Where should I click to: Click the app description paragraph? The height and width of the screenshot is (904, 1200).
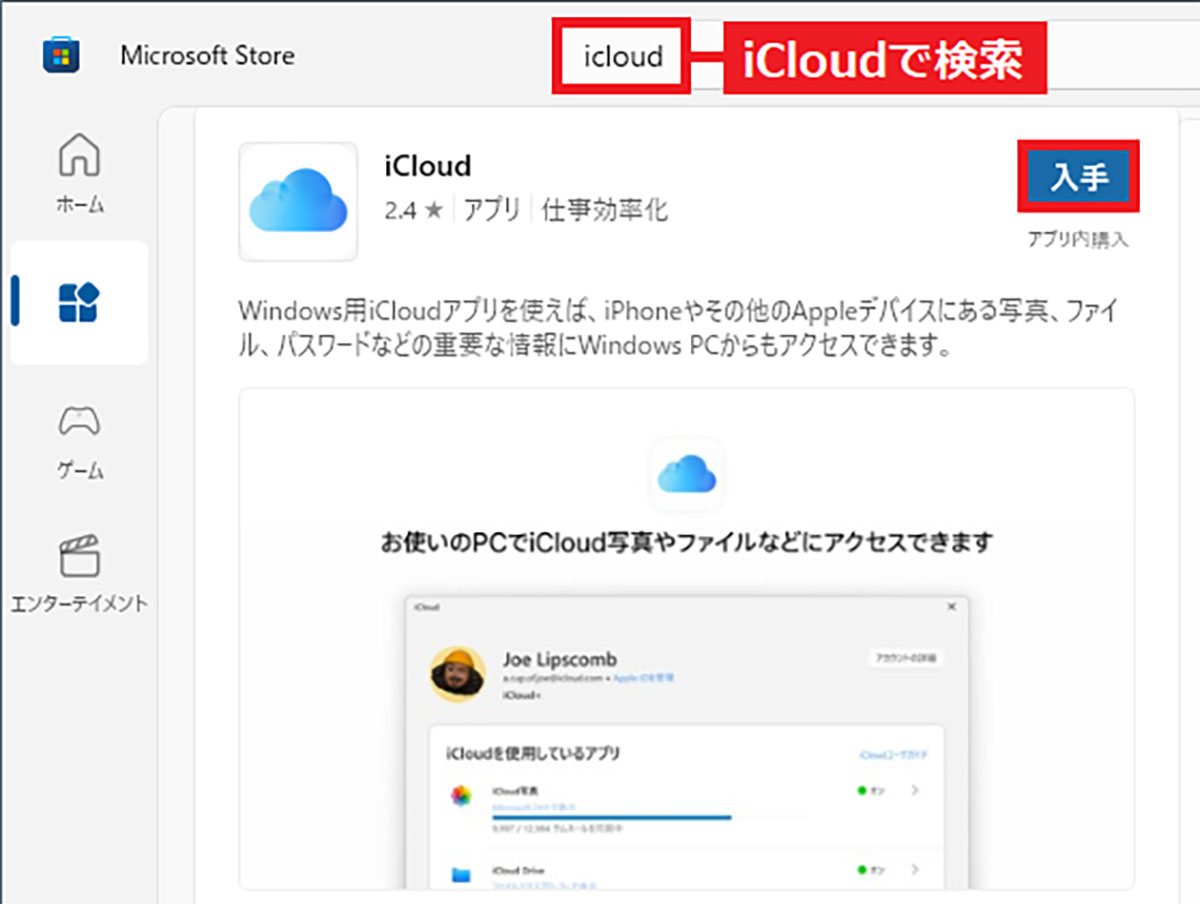680,329
